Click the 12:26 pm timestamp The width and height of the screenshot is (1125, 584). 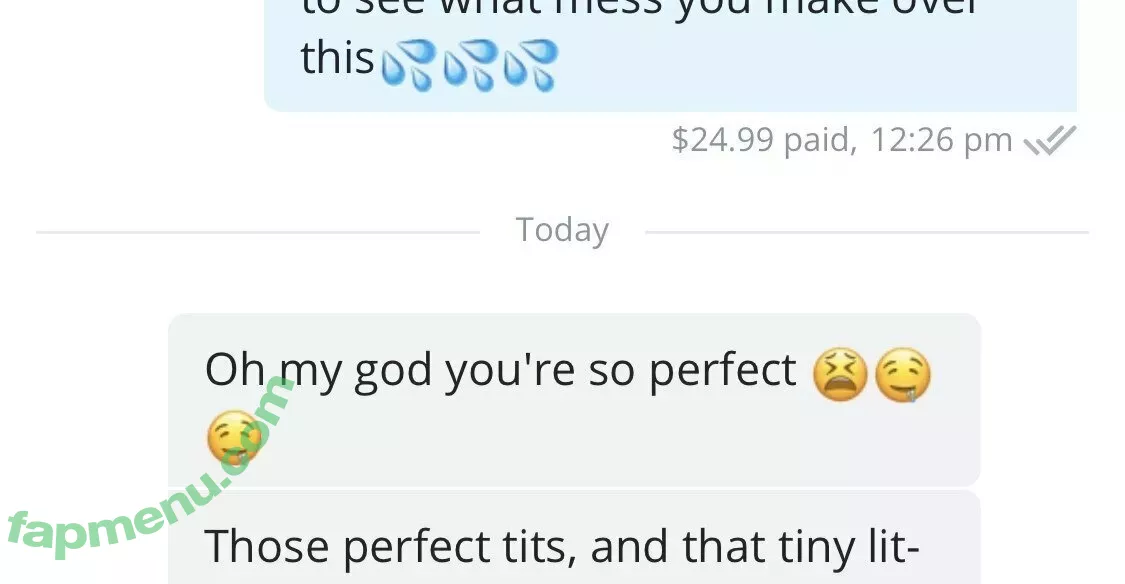[x=941, y=140]
